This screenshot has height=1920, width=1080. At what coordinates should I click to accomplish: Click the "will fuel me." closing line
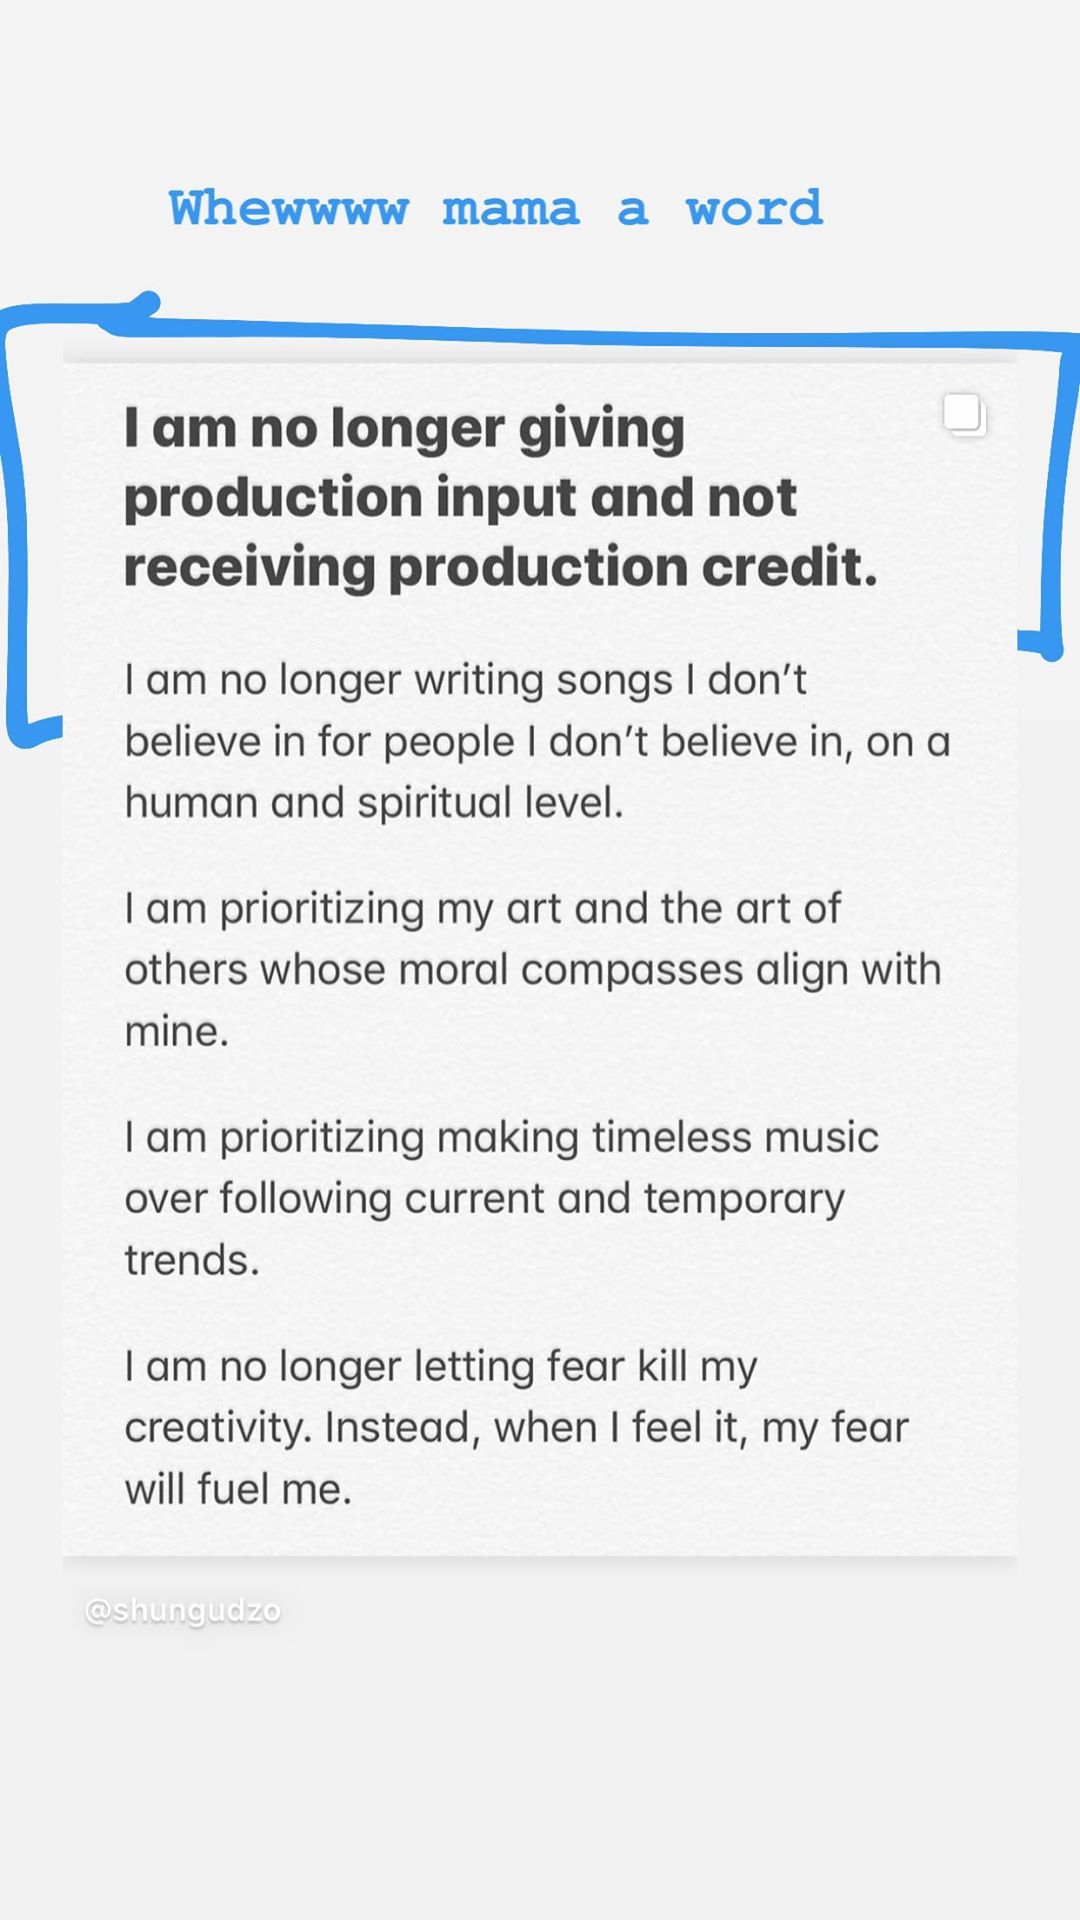[238, 1490]
